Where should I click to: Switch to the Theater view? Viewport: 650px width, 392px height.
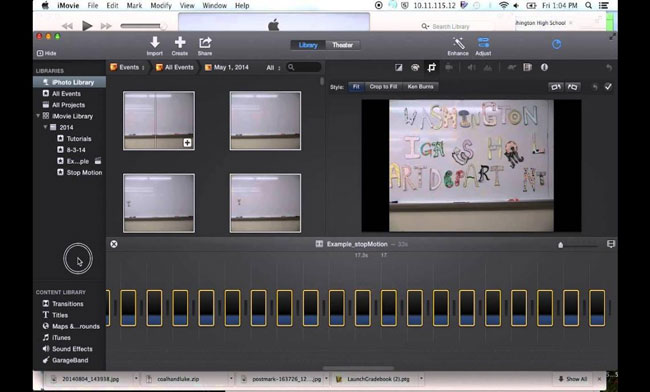(342, 45)
